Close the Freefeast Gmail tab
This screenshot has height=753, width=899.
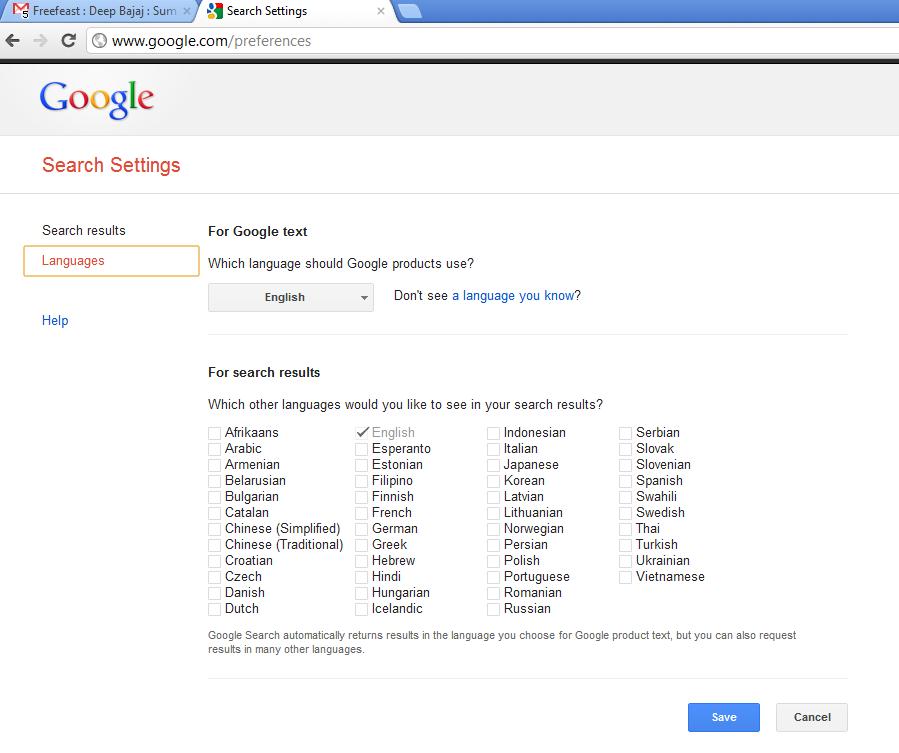click(187, 12)
